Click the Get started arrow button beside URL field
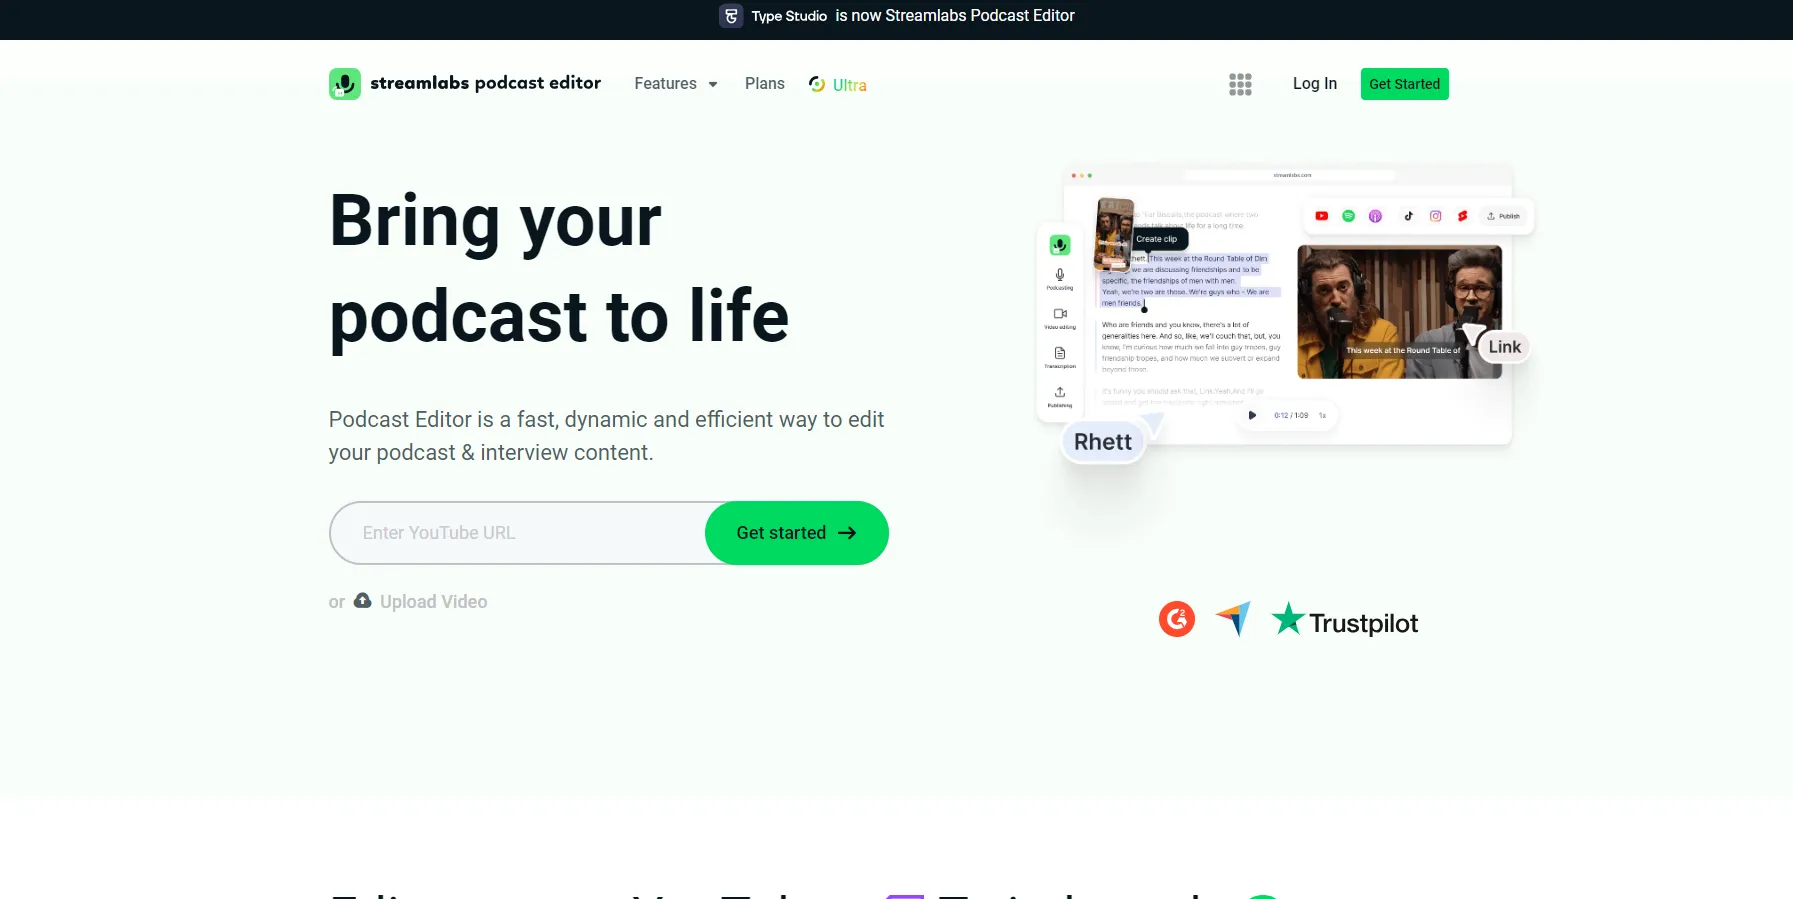Image resolution: width=1793 pixels, height=899 pixels. pos(797,533)
